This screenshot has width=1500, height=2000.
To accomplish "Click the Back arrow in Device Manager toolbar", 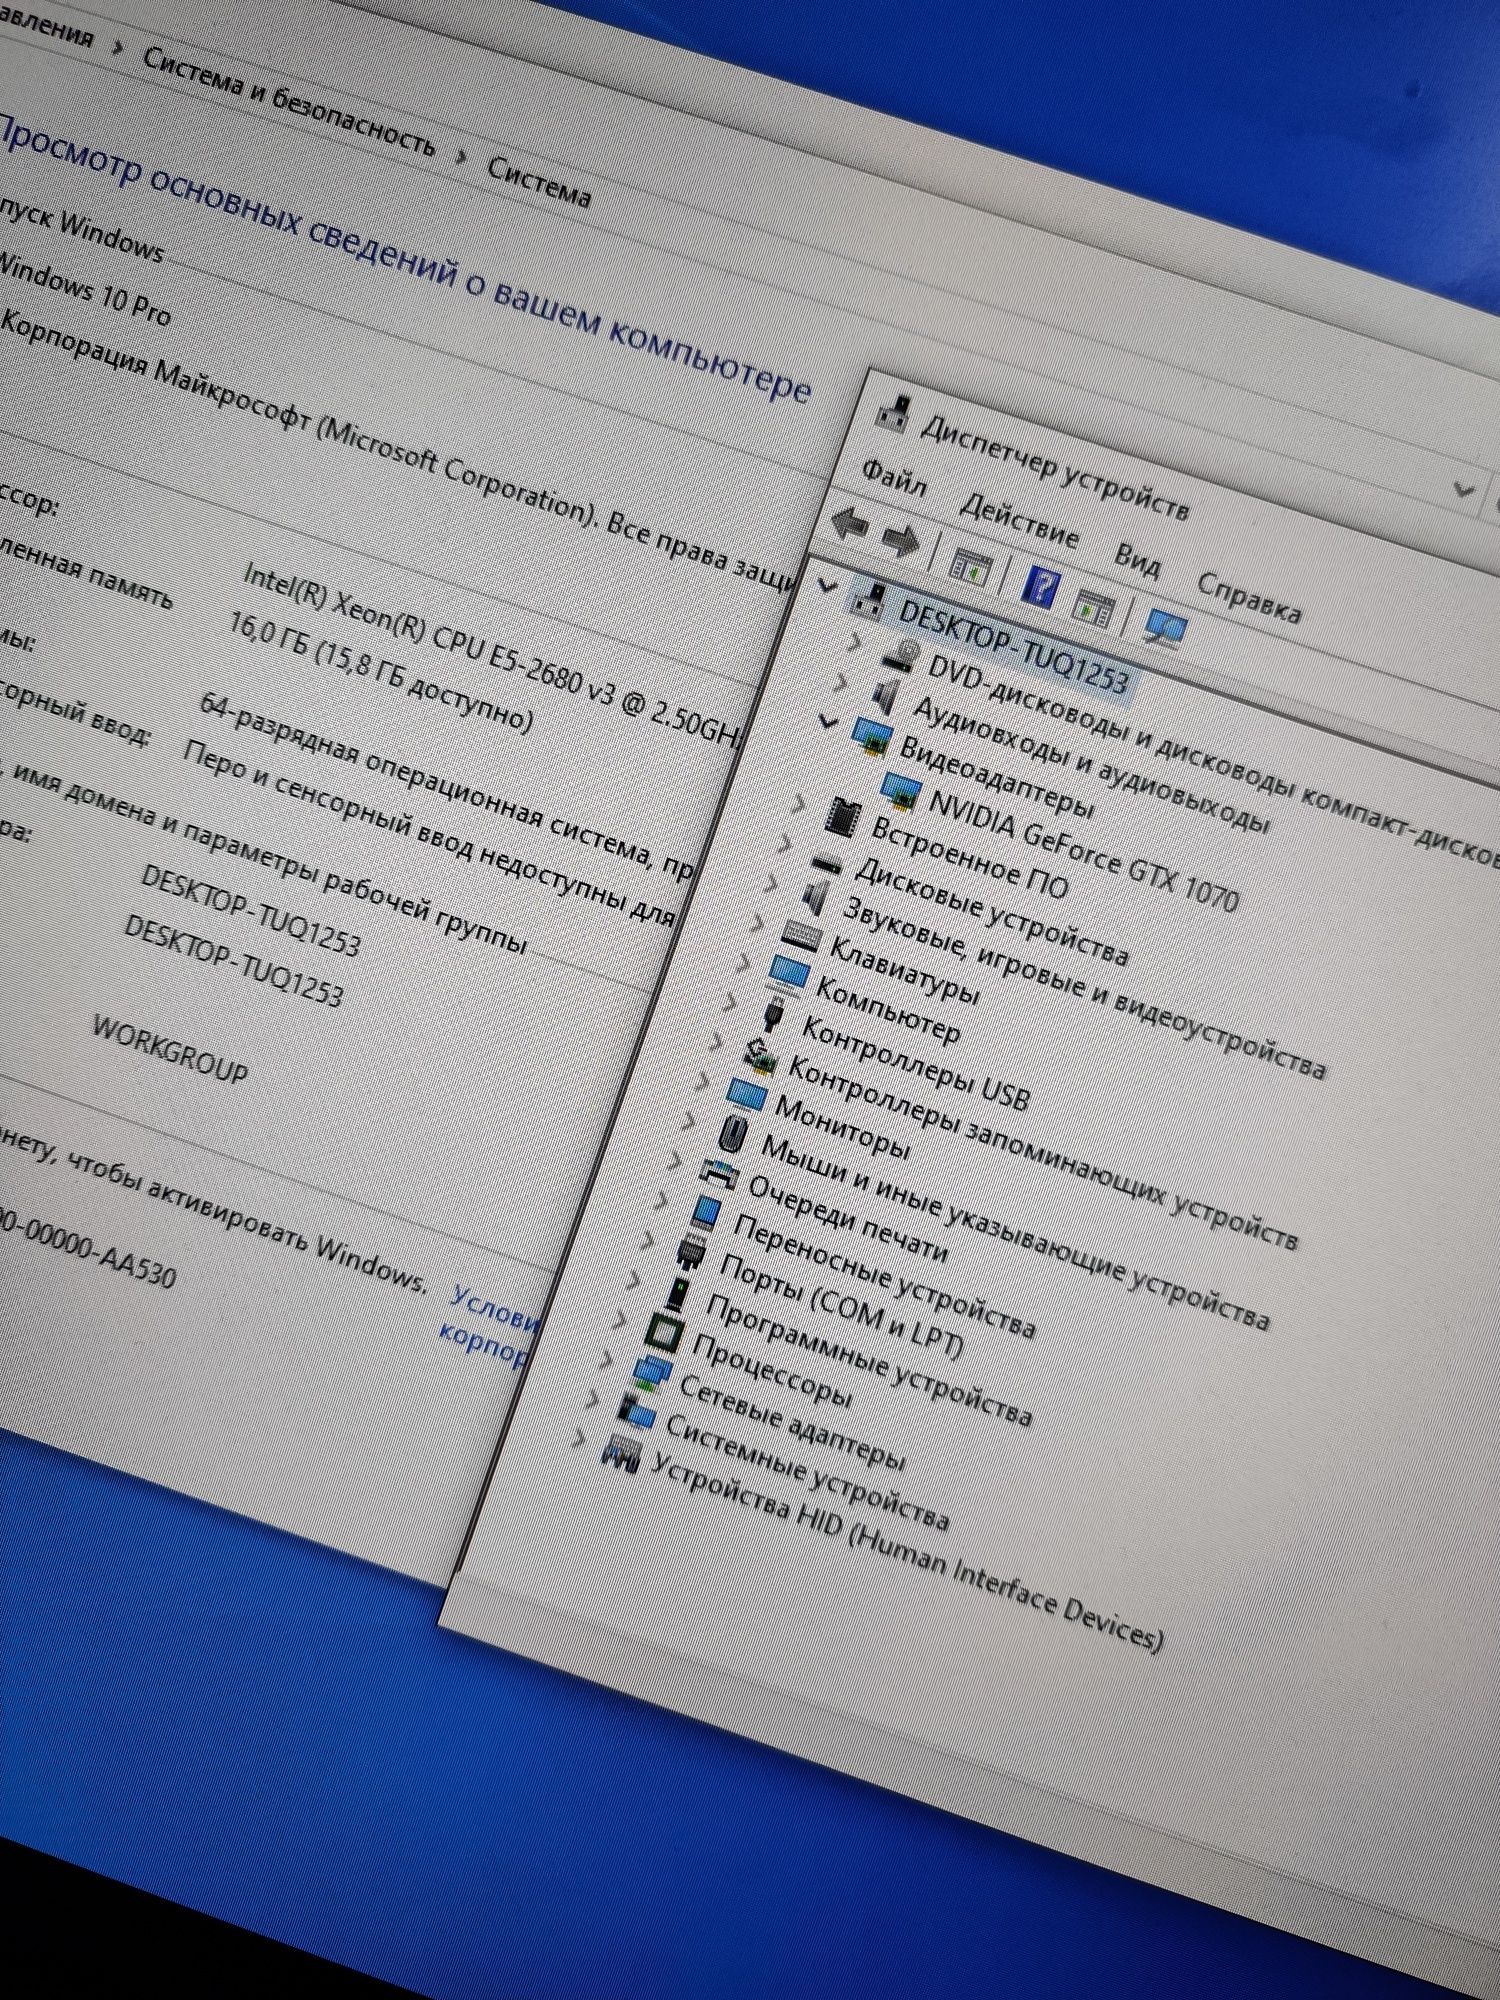I will point(849,522).
